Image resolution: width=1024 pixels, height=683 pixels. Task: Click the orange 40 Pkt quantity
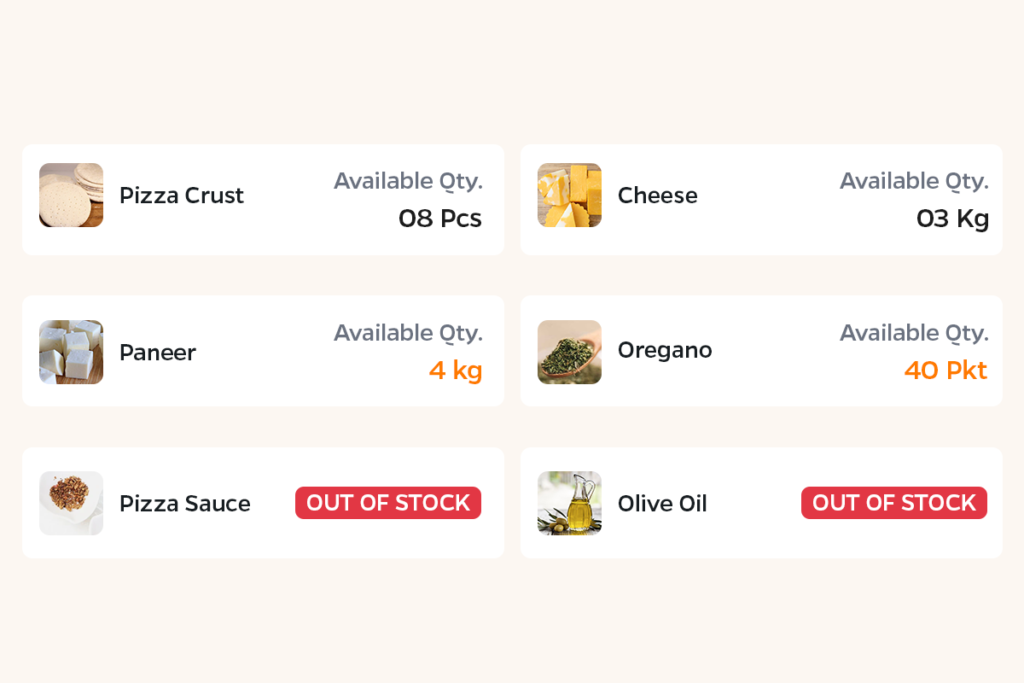point(946,370)
